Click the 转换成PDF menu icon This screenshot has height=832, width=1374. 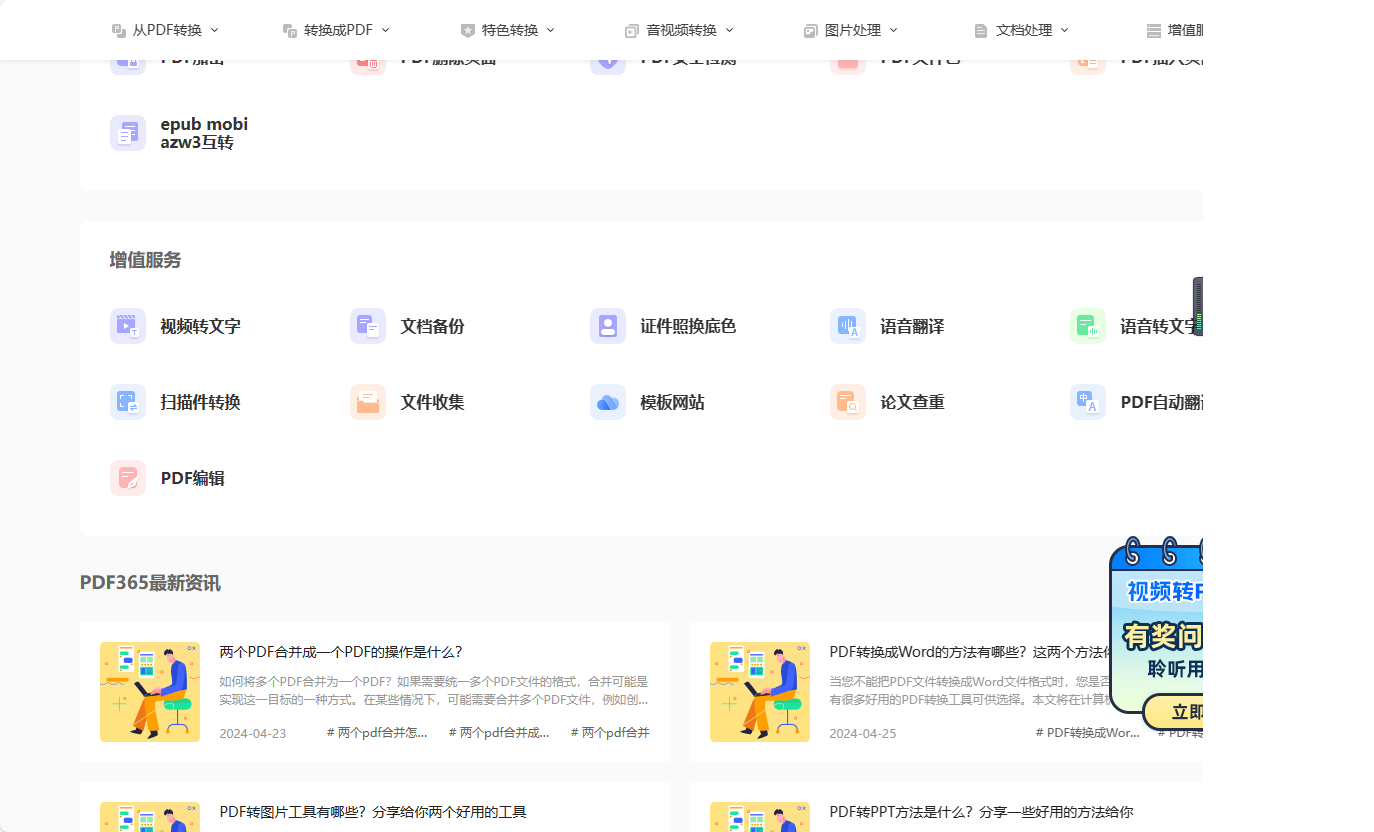(290, 31)
